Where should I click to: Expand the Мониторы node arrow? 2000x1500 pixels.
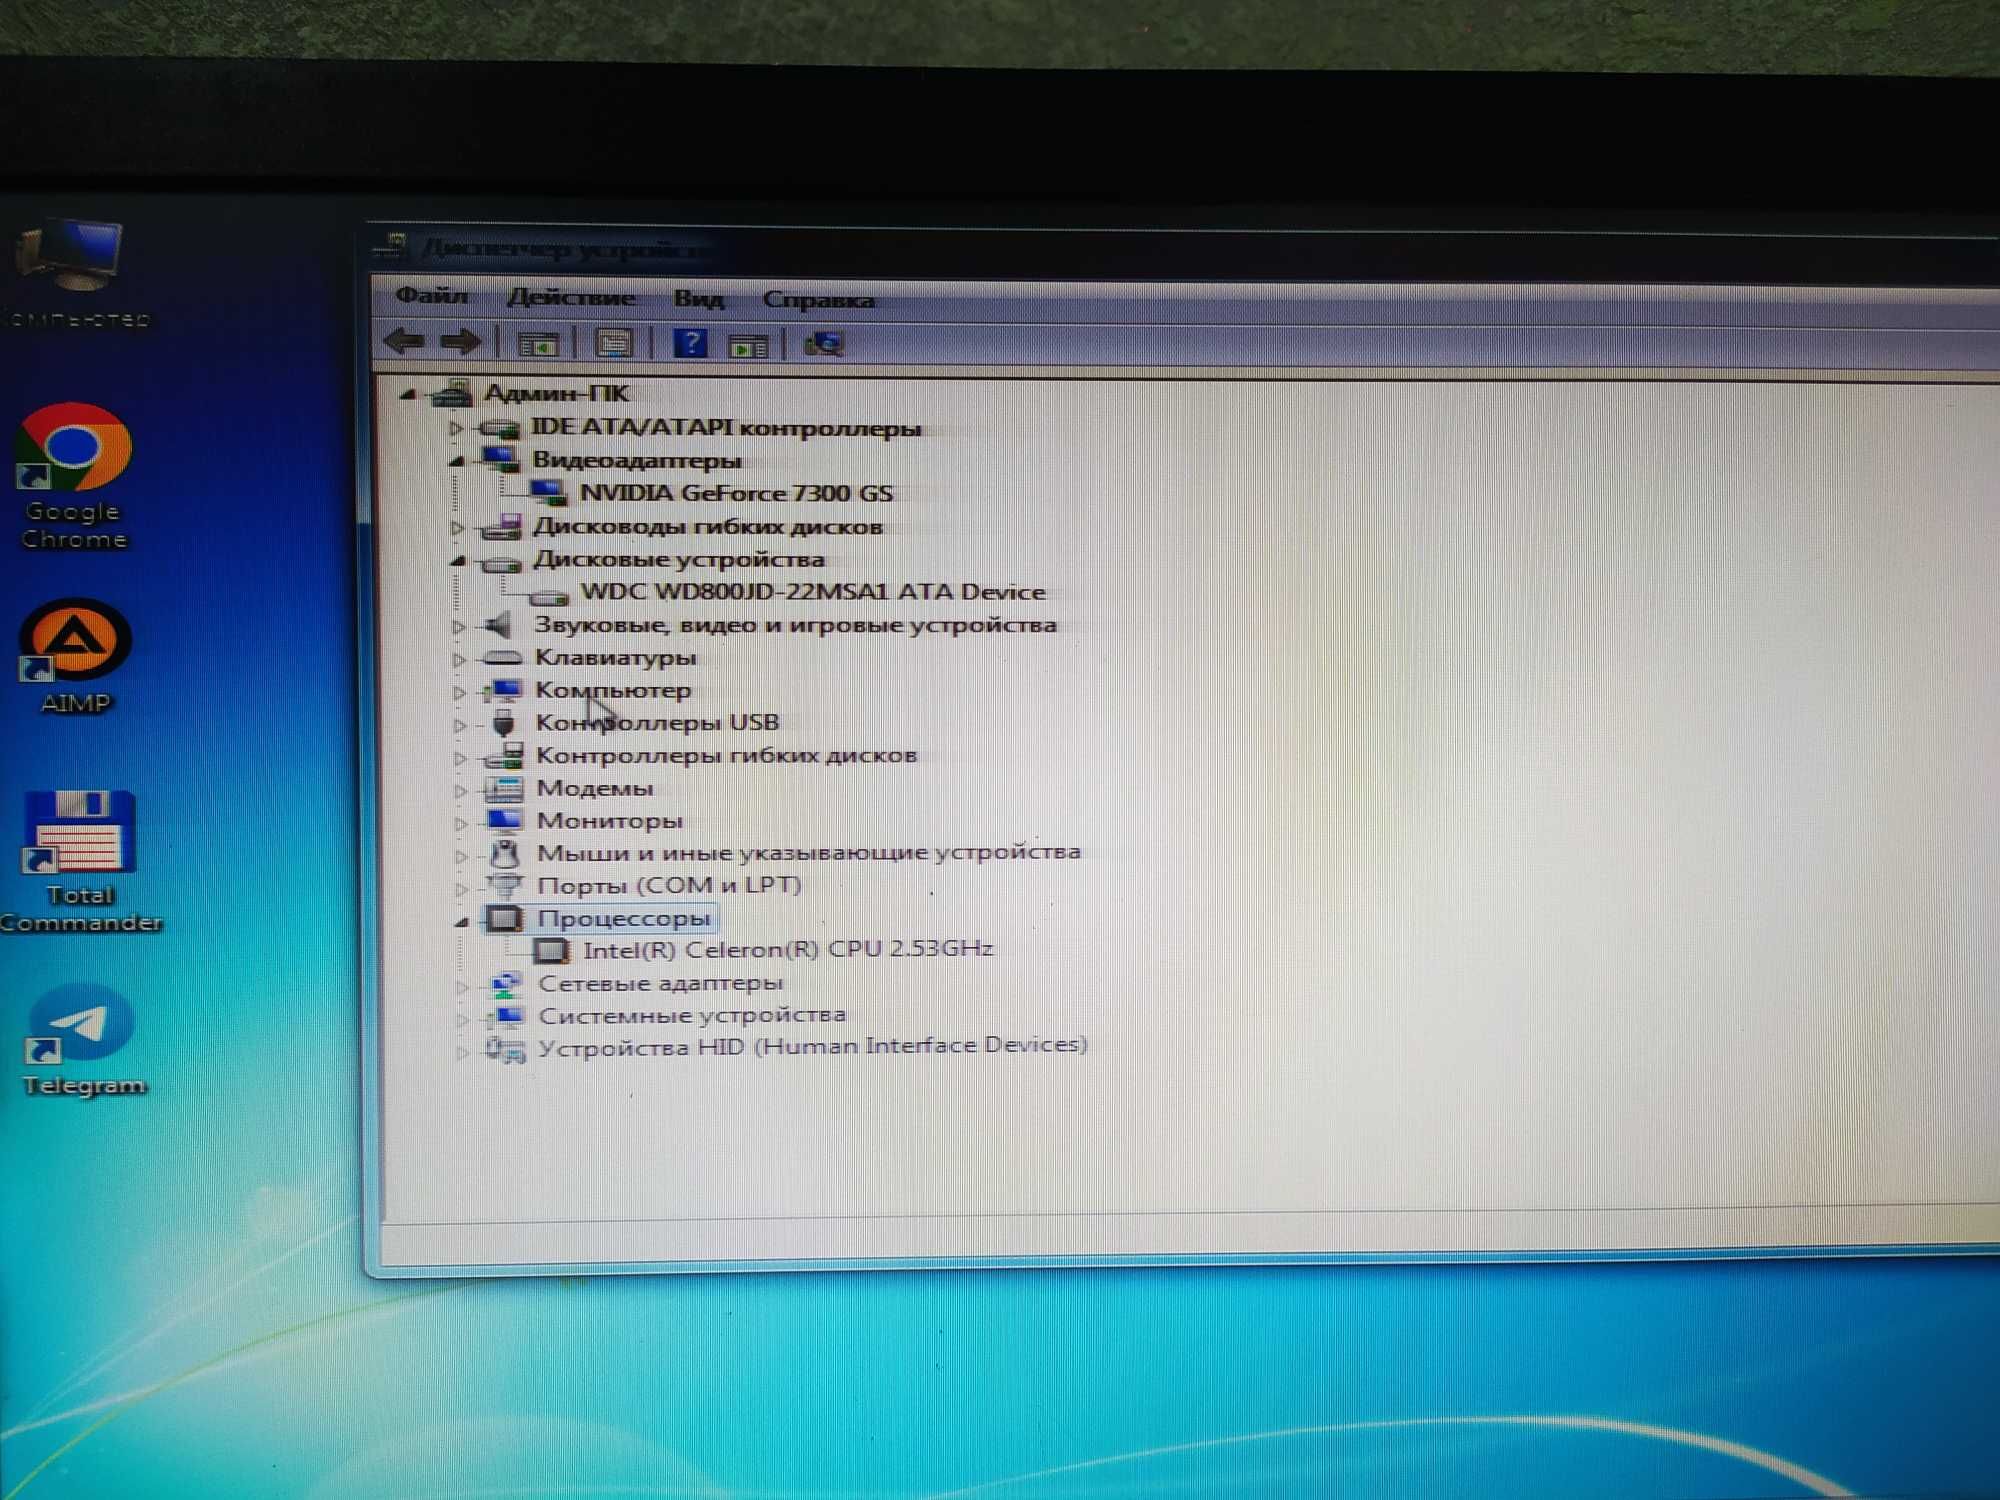(460, 824)
